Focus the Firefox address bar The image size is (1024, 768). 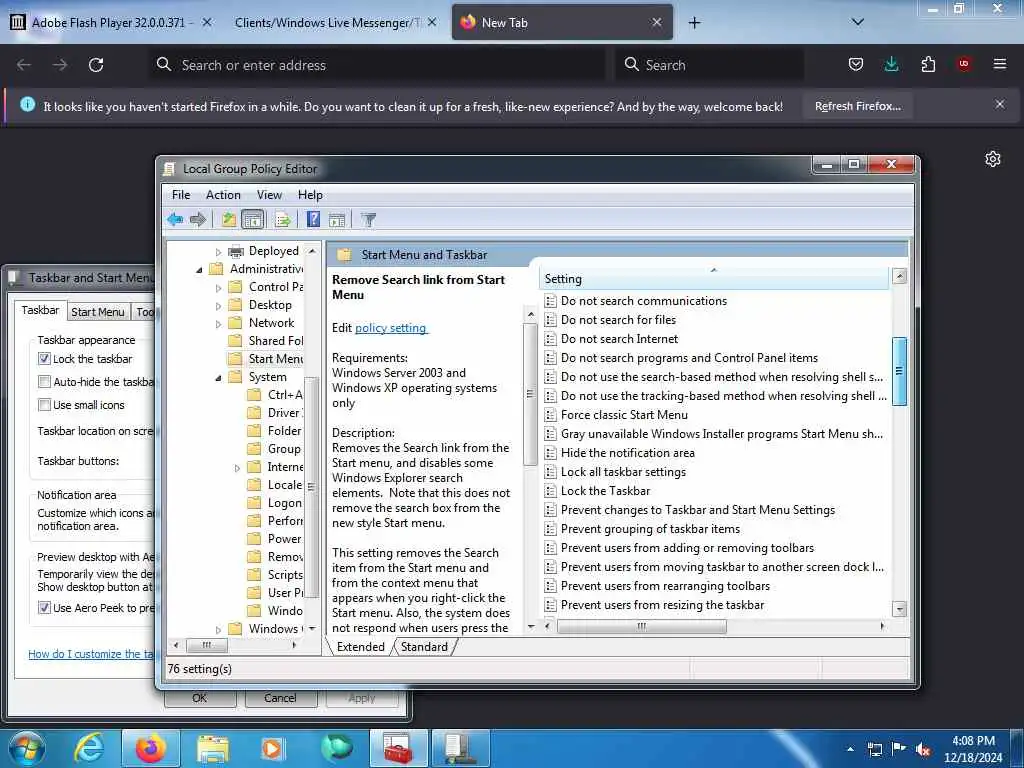(377, 65)
